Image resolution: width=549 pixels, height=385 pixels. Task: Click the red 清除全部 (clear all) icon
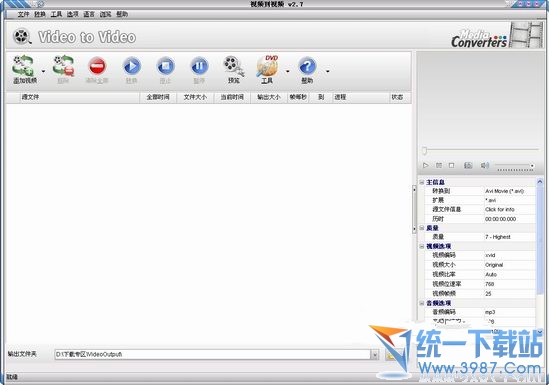[x=97, y=66]
